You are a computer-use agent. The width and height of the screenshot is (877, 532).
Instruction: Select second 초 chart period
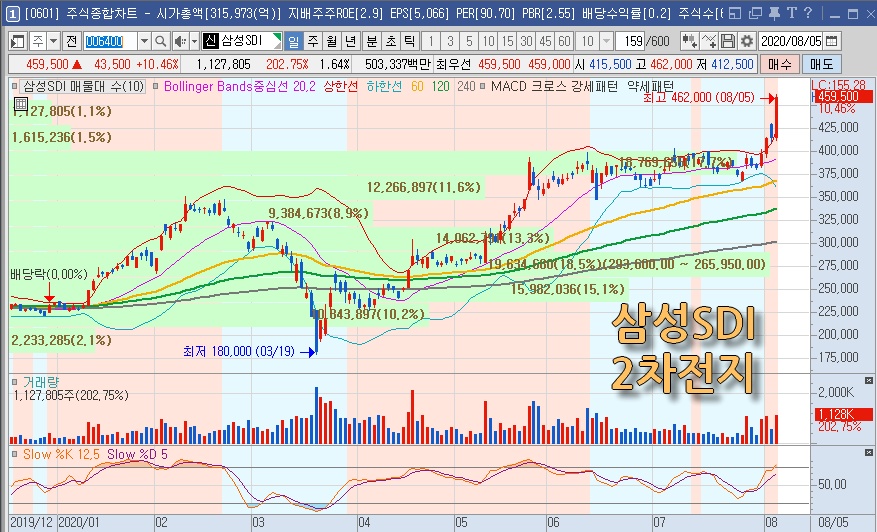(391, 41)
